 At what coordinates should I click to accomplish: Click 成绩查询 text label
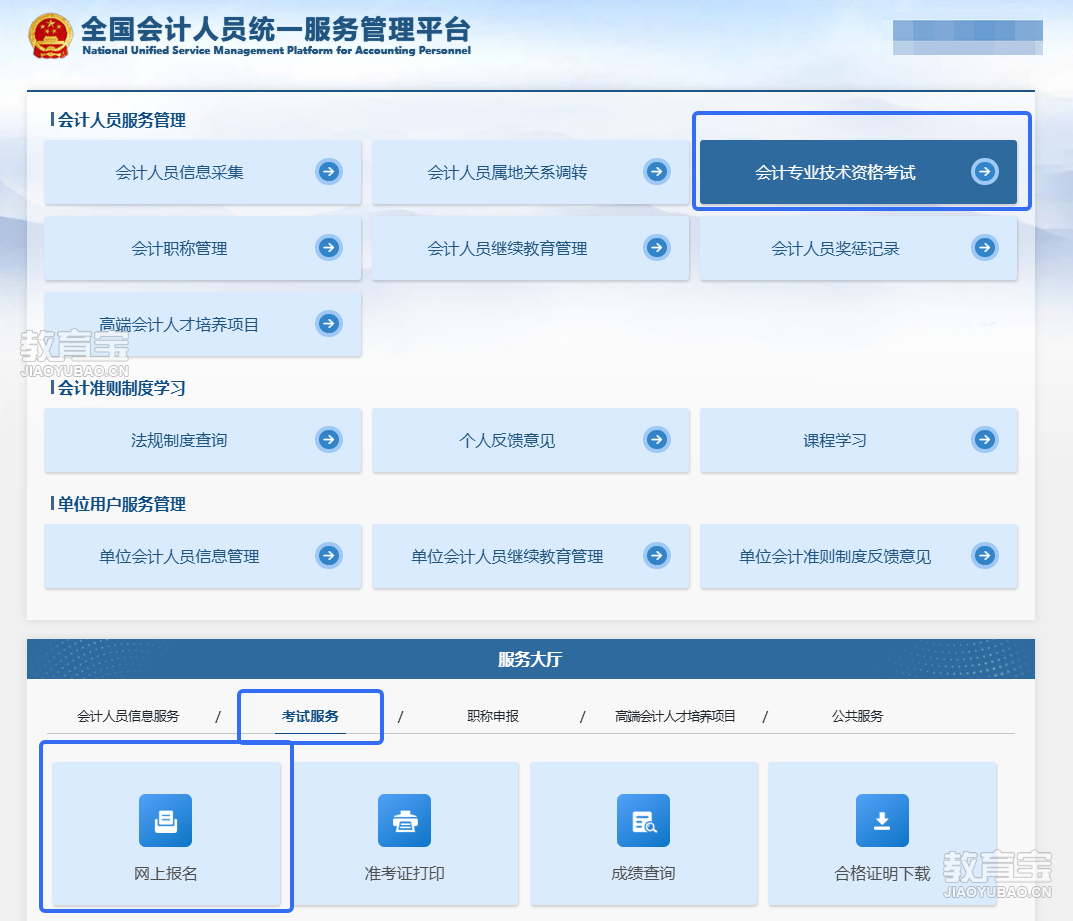tap(643, 873)
